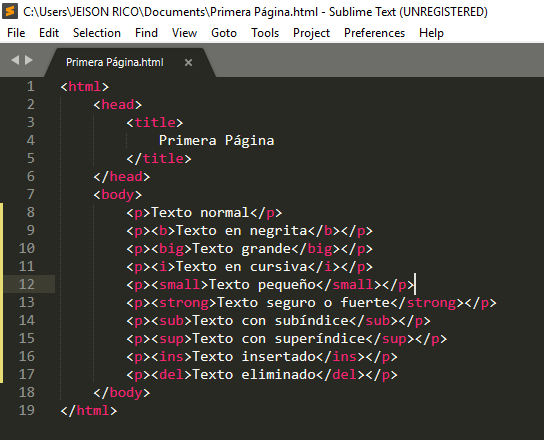The image size is (544, 440).
Task: Click the closing sup tag on line 15
Action: 390,339
